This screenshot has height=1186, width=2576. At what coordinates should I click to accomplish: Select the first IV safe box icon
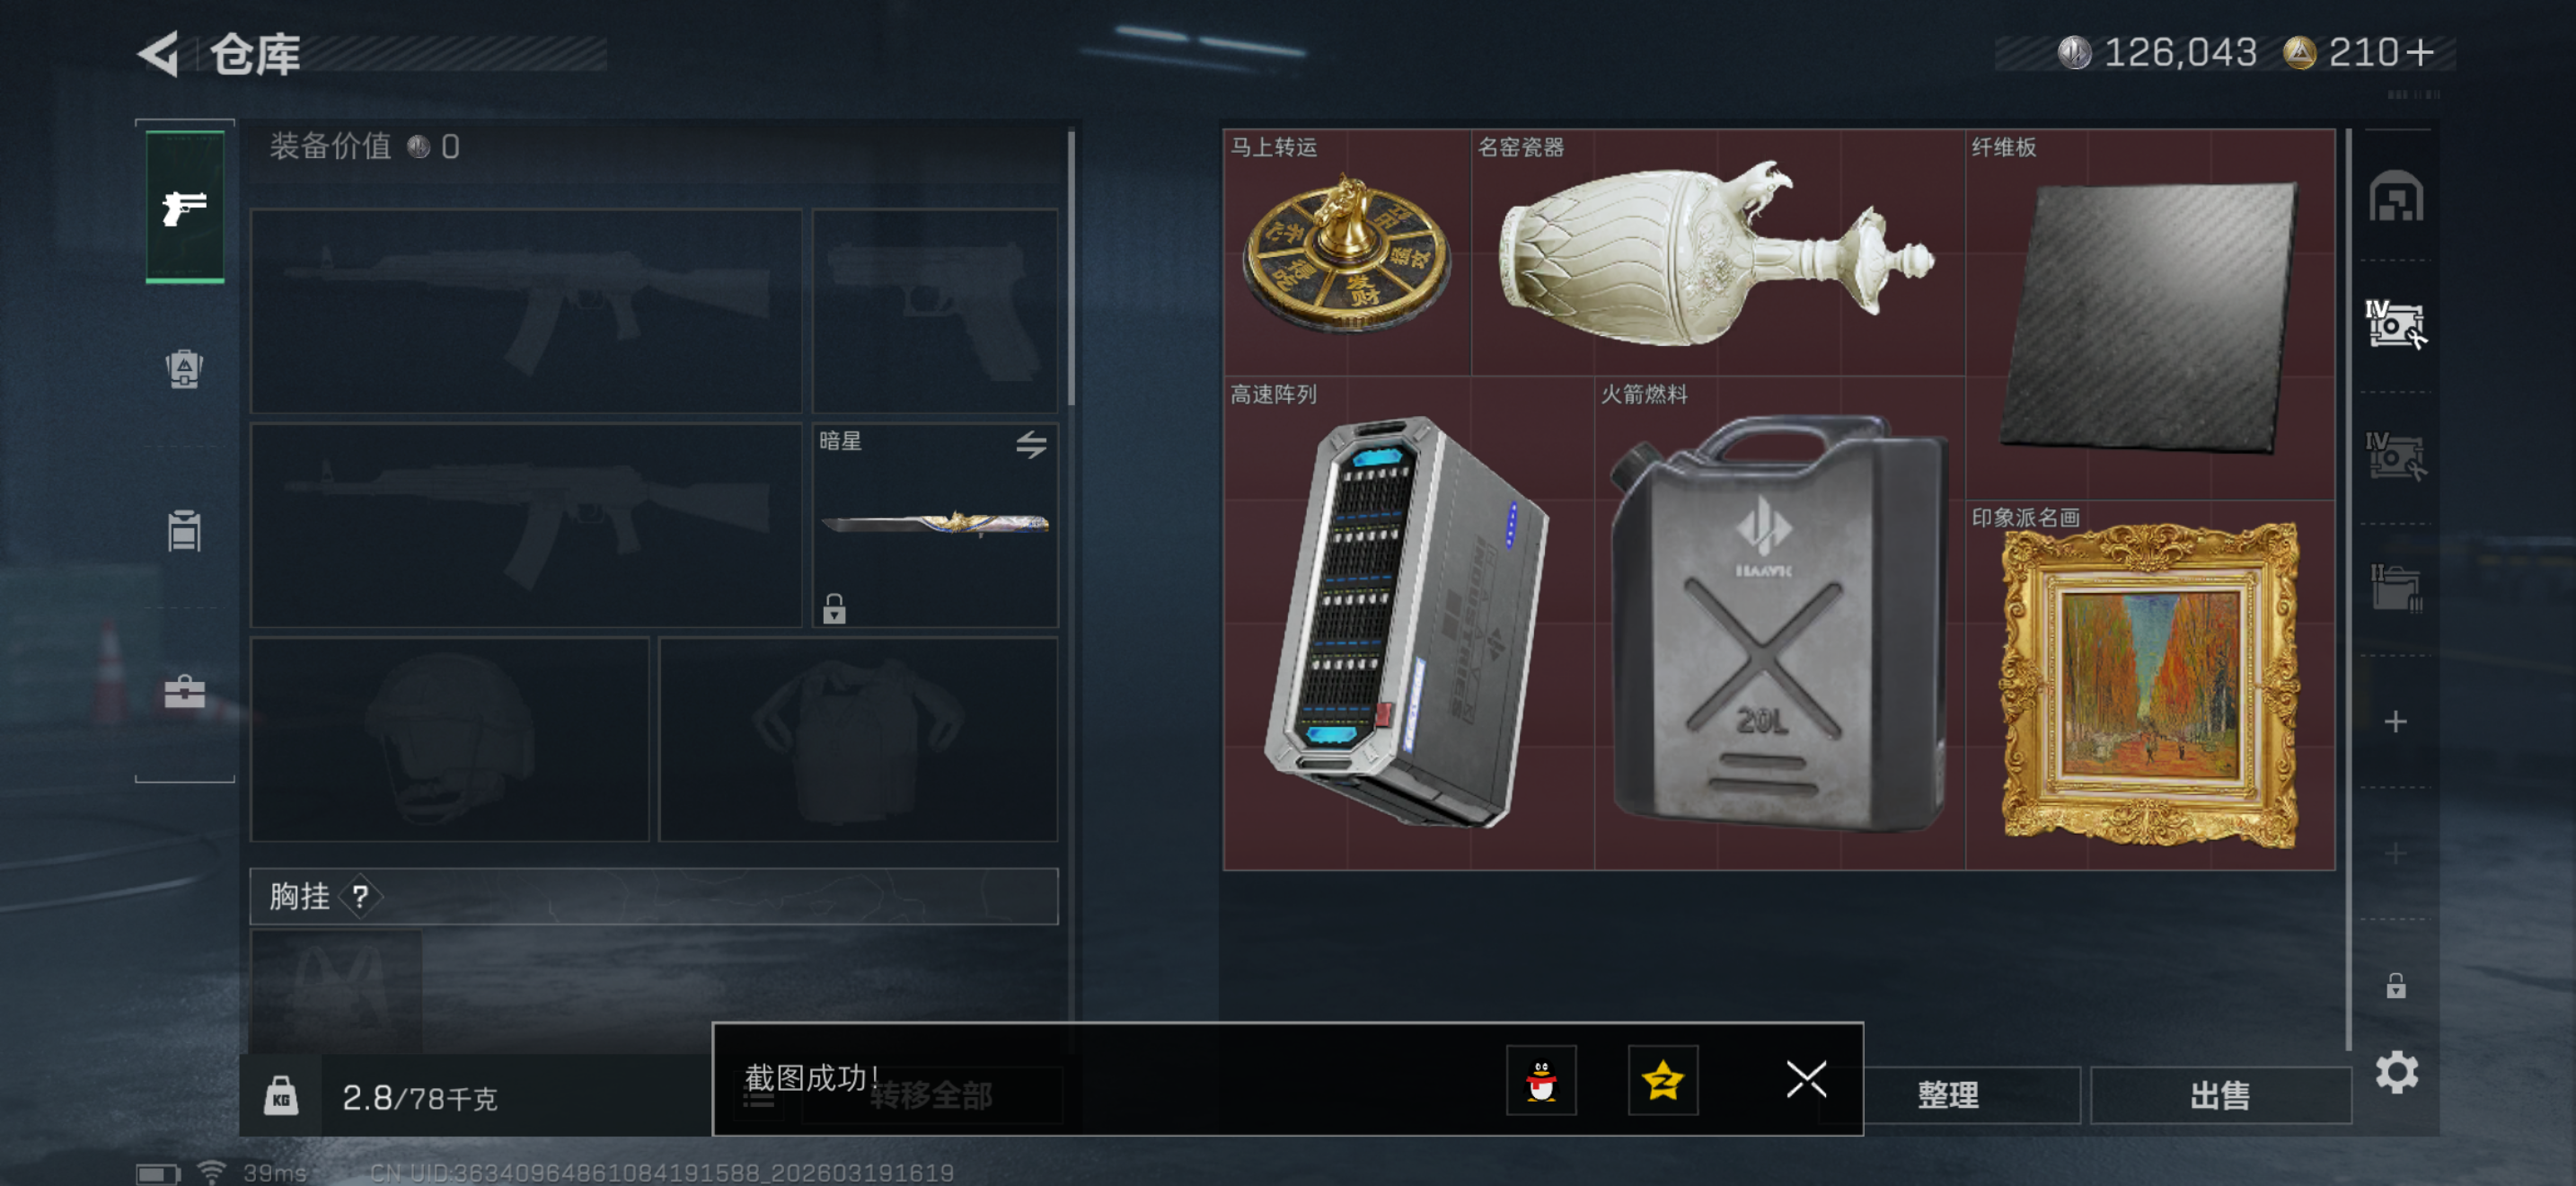coord(2395,324)
